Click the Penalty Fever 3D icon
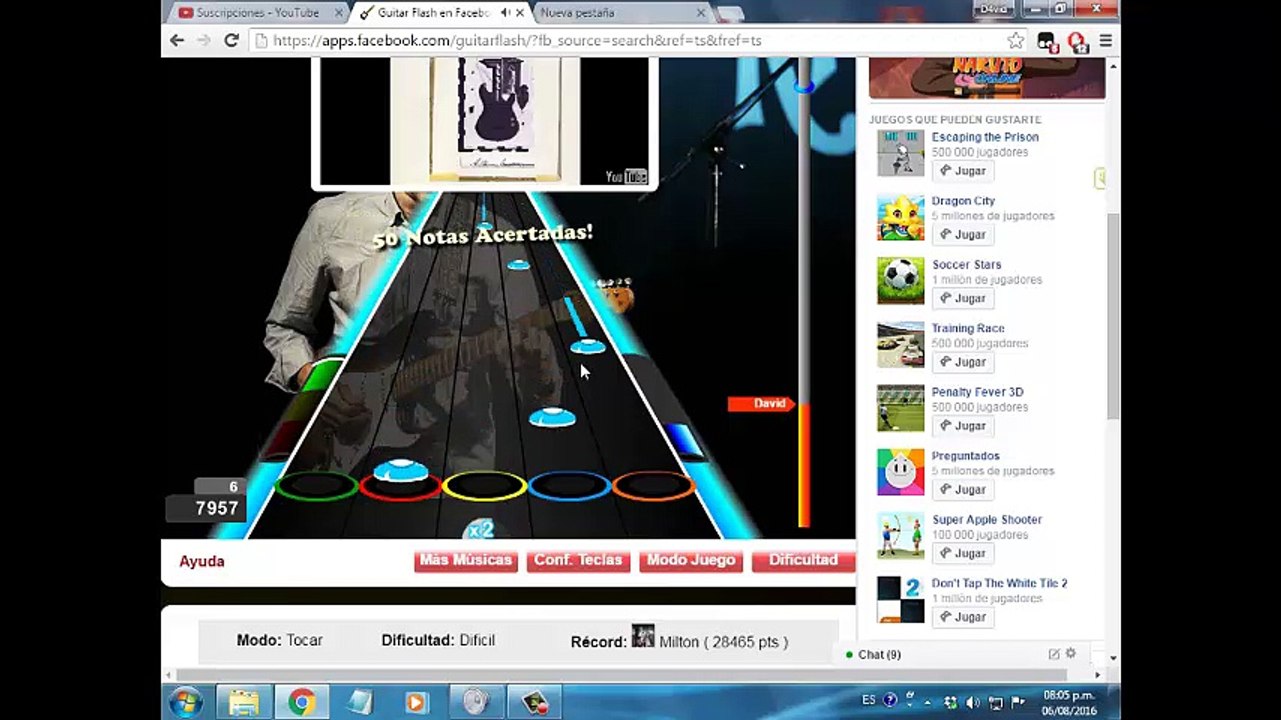 [901, 408]
